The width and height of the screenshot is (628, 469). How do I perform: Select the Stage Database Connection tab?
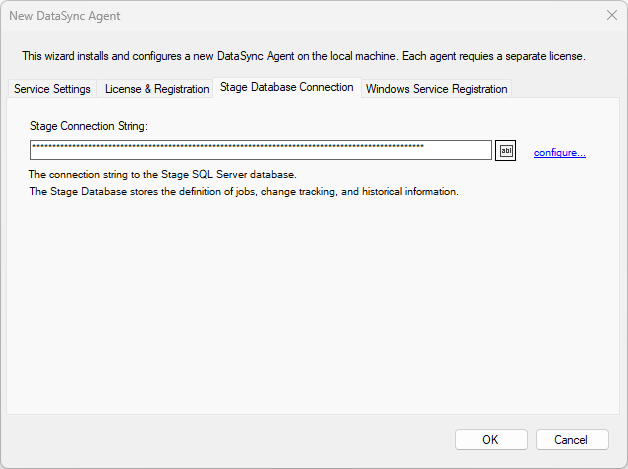(286, 88)
